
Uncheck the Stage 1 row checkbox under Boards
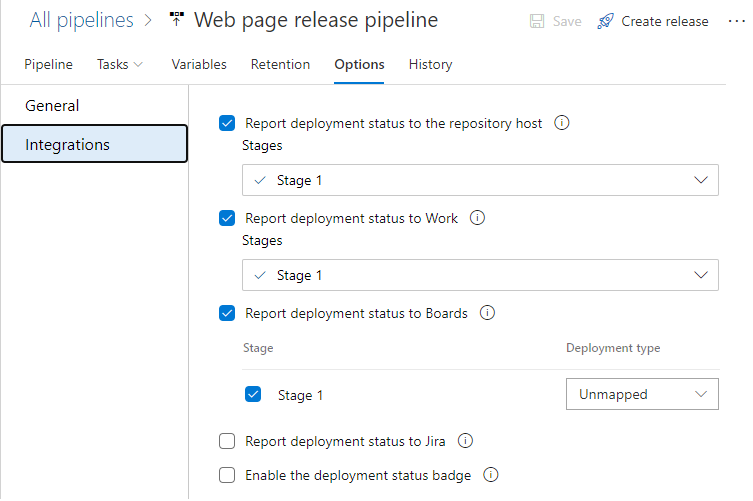coord(253,394)
